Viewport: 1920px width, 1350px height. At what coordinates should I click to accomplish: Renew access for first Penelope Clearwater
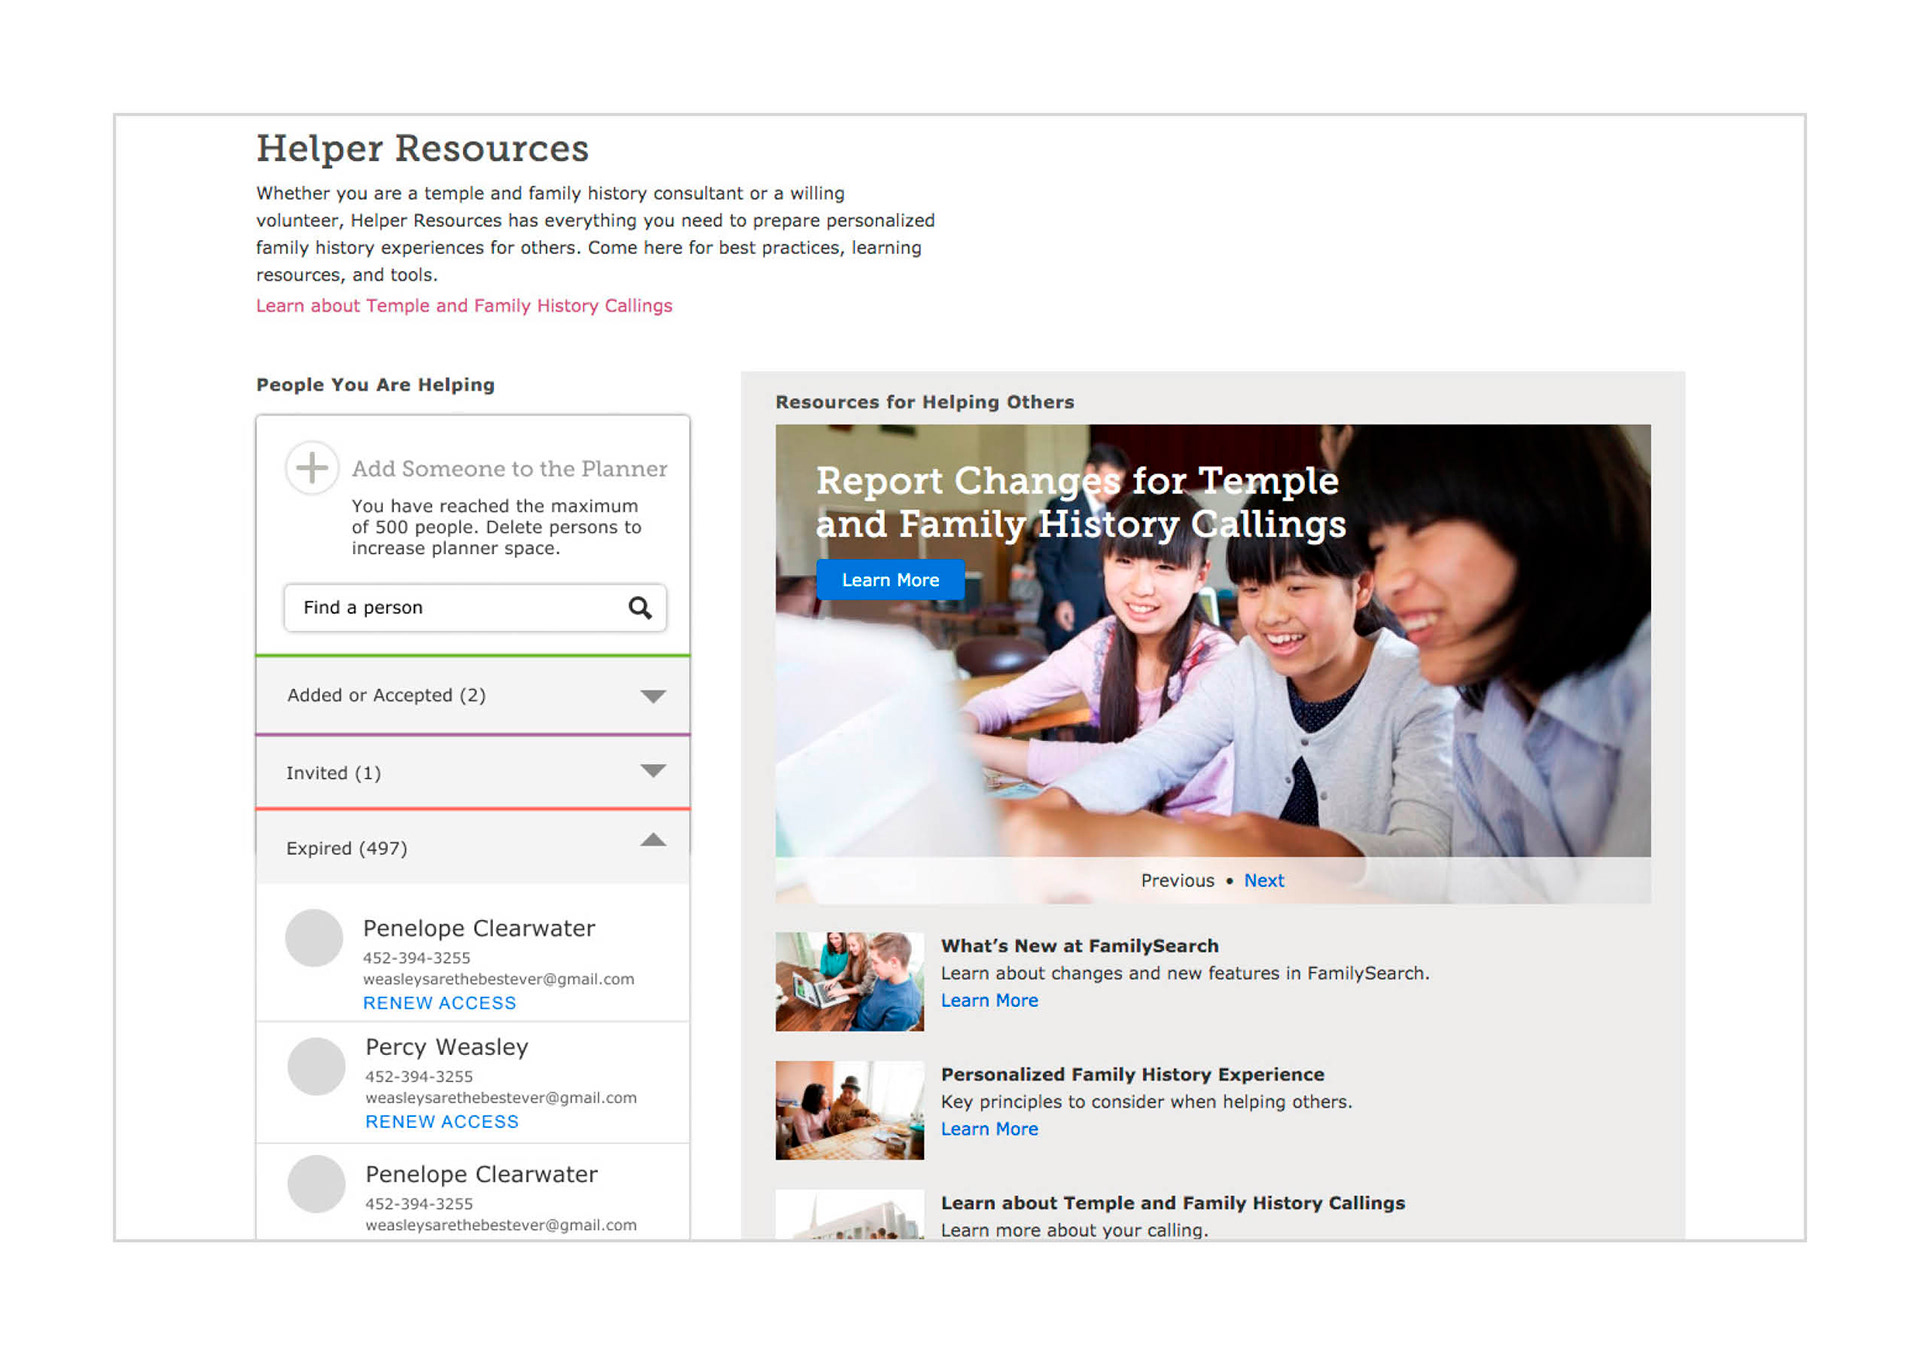439,1003
